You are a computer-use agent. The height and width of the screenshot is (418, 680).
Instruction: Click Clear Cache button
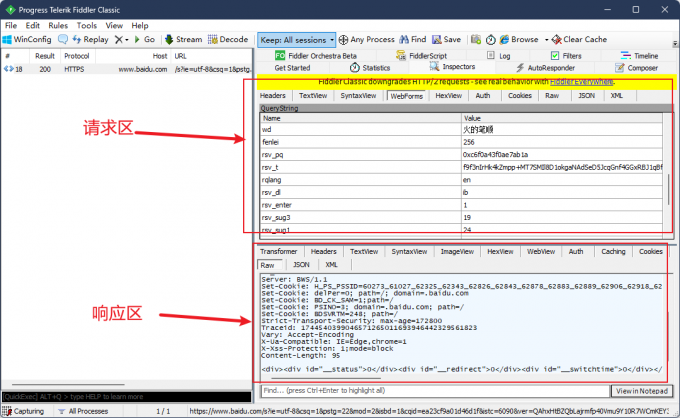coord(579,39)
